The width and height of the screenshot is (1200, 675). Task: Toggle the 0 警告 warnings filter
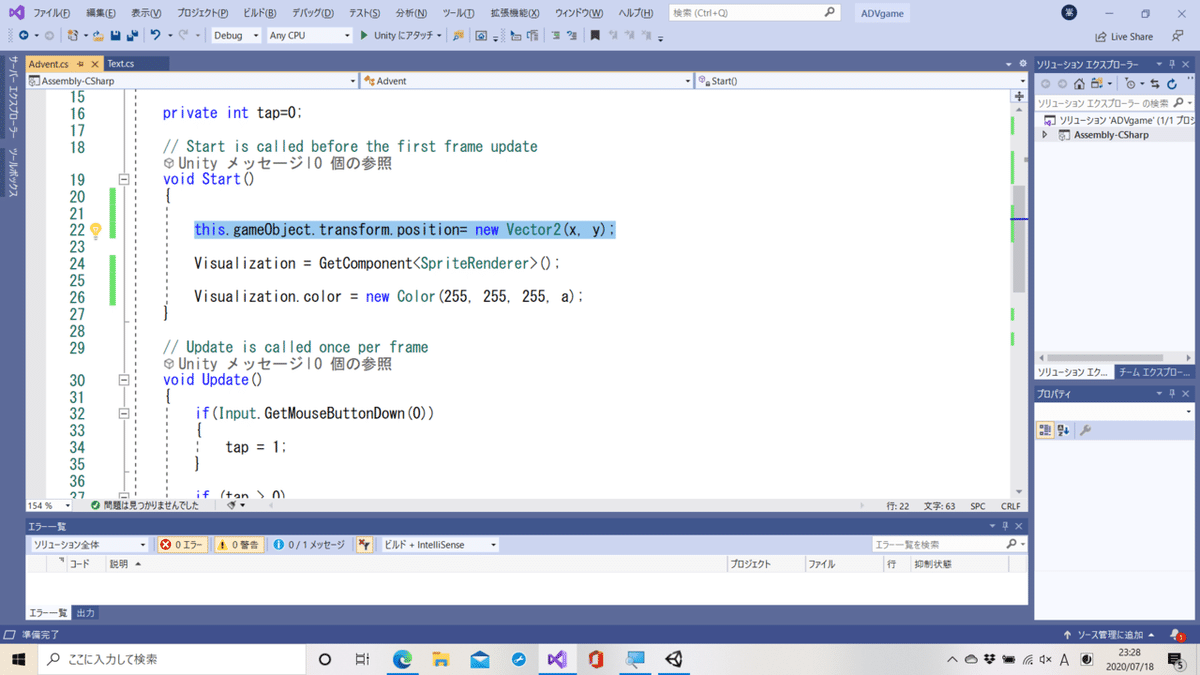coord(238,545)
